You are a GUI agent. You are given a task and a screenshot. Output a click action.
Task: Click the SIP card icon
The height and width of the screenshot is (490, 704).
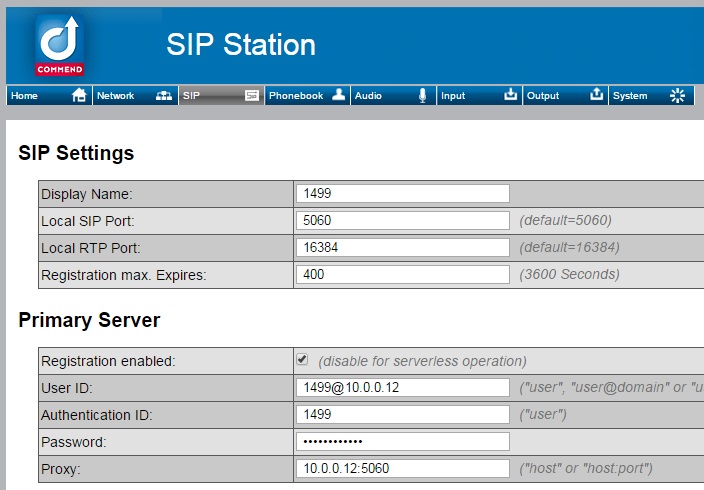252,96
